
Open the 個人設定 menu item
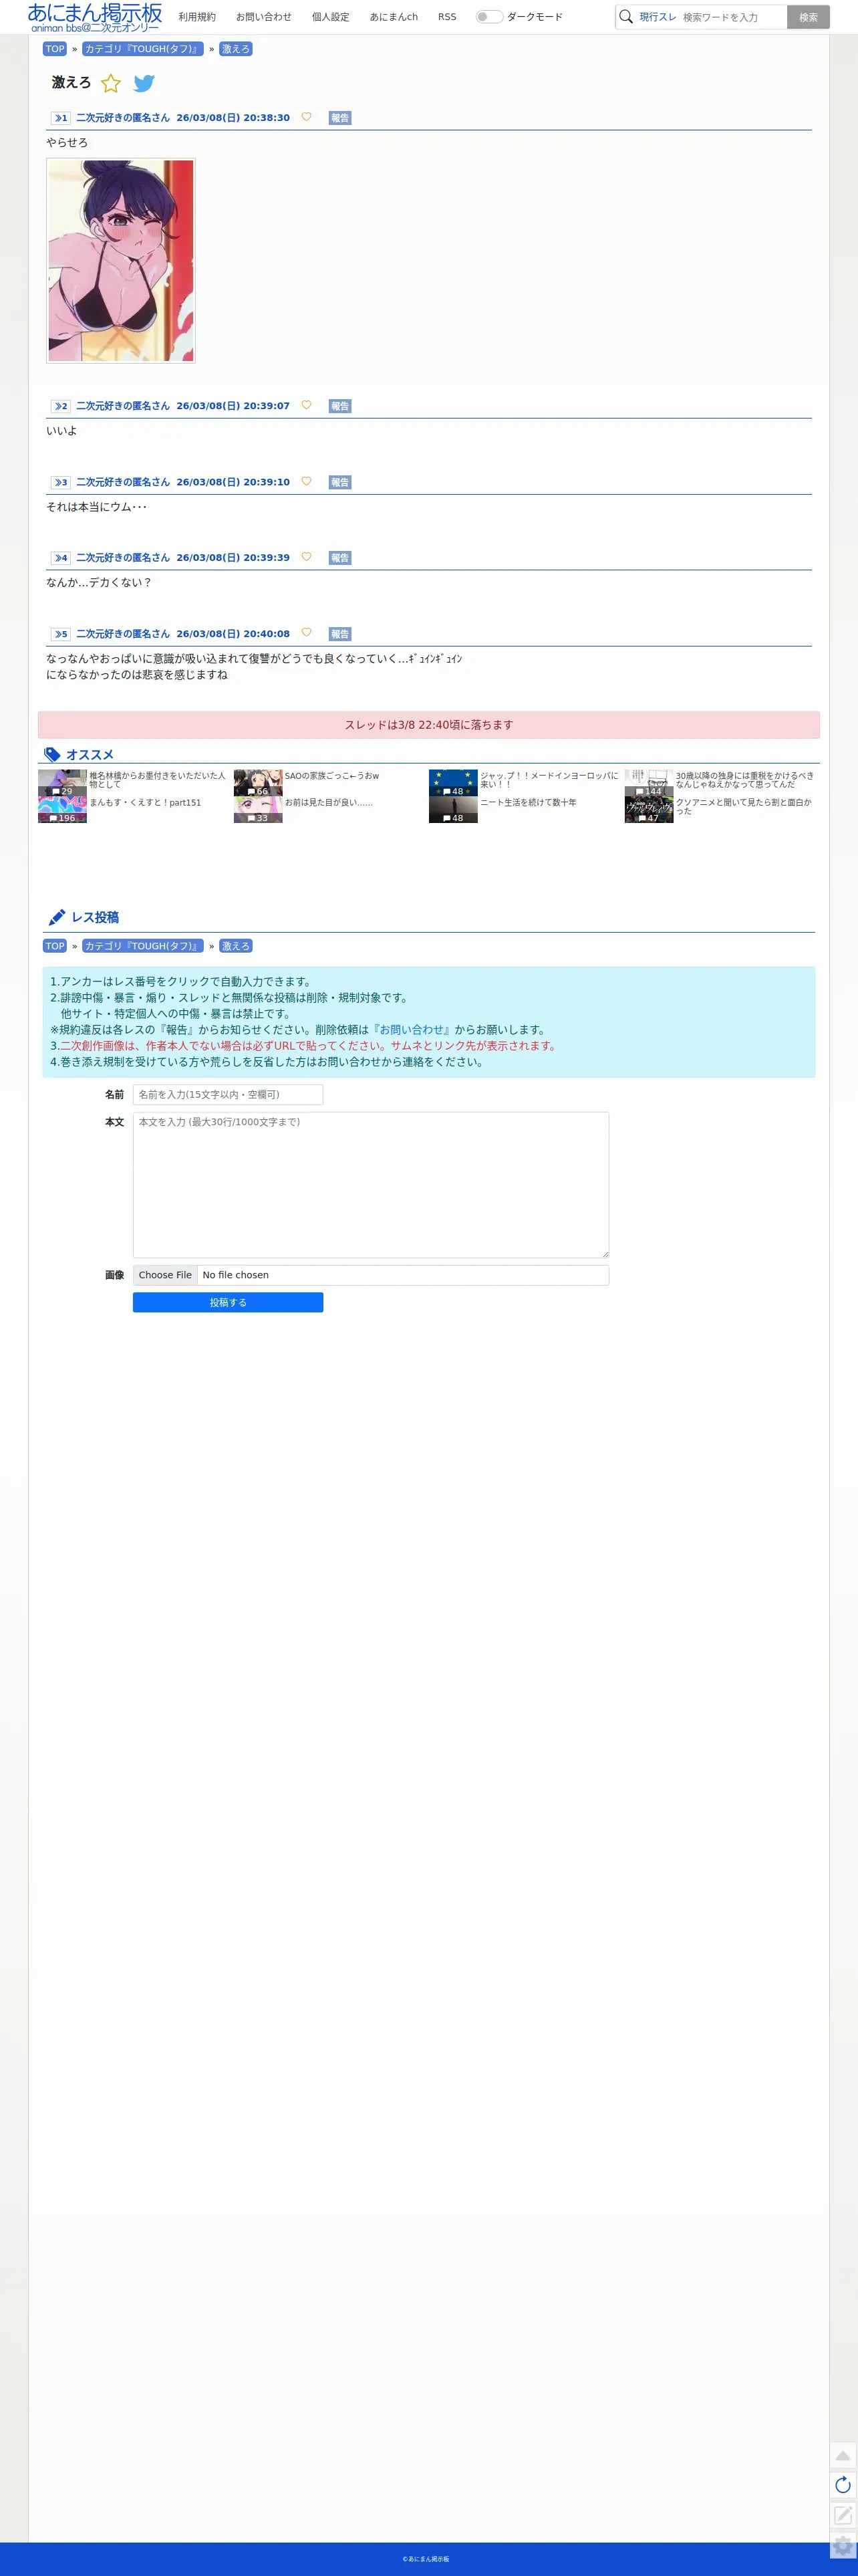(331, 17)
